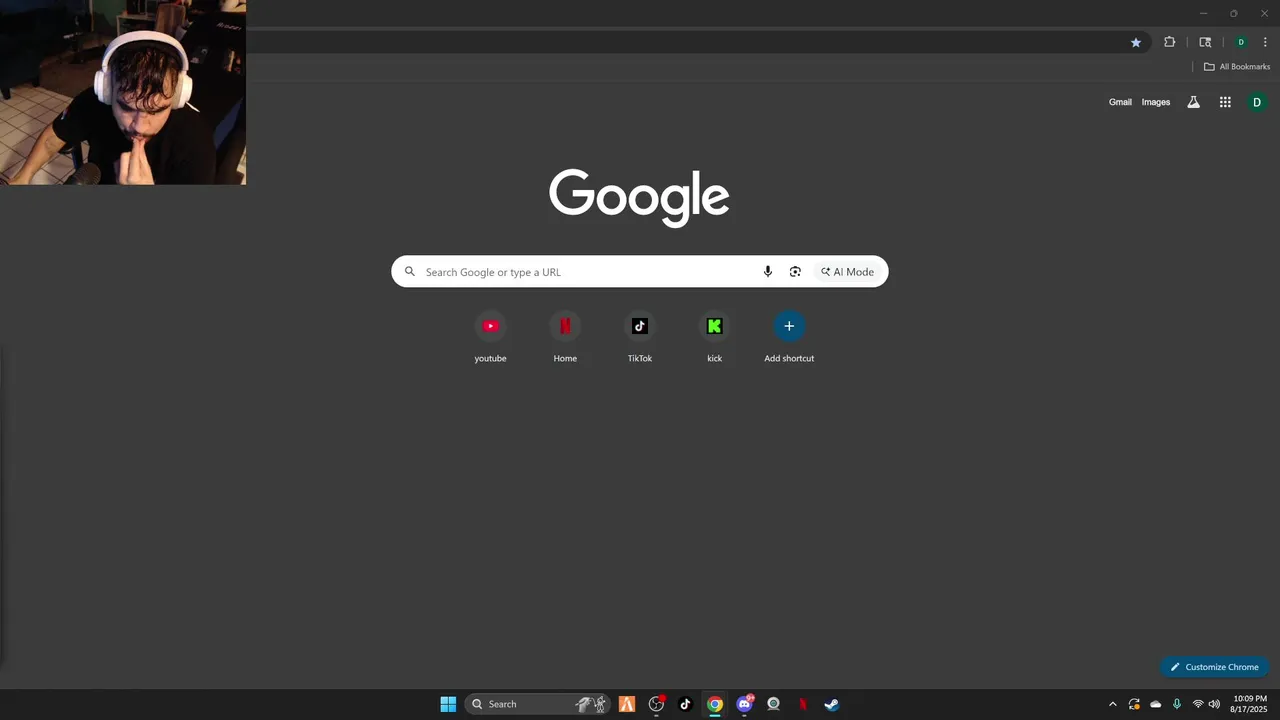
Task: Open Customize Chrome
Action: [1215, 667]
